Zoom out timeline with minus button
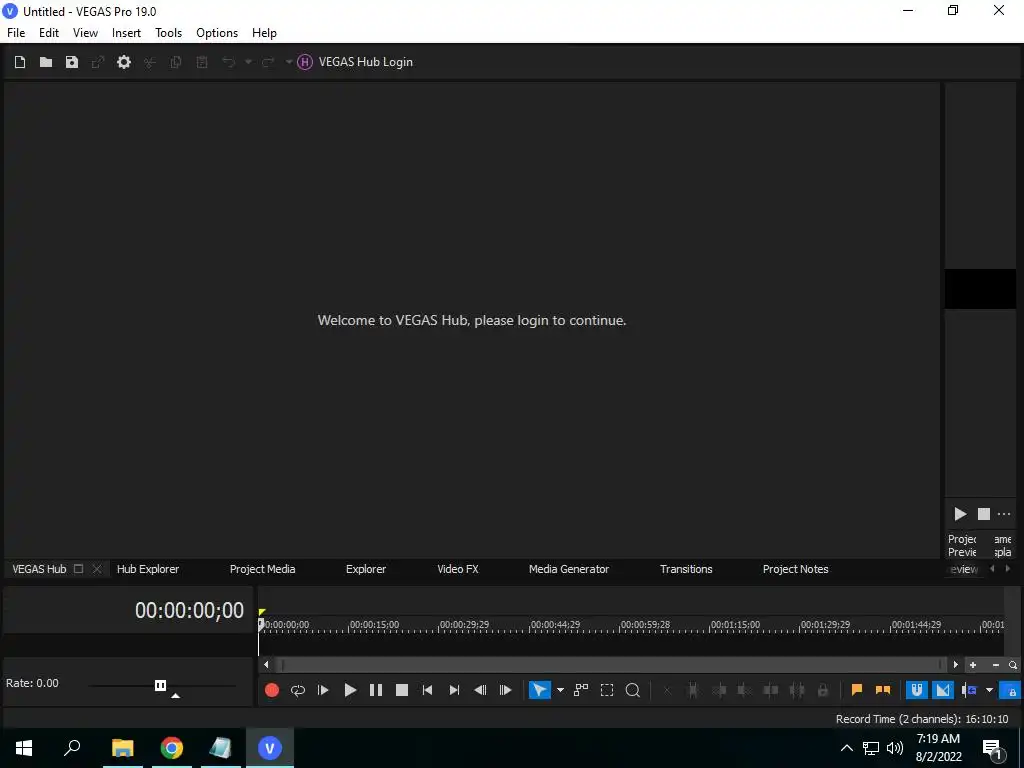The height and width of the screenshot is (768, 1024). pyautogui.click(x=995, y=665)
